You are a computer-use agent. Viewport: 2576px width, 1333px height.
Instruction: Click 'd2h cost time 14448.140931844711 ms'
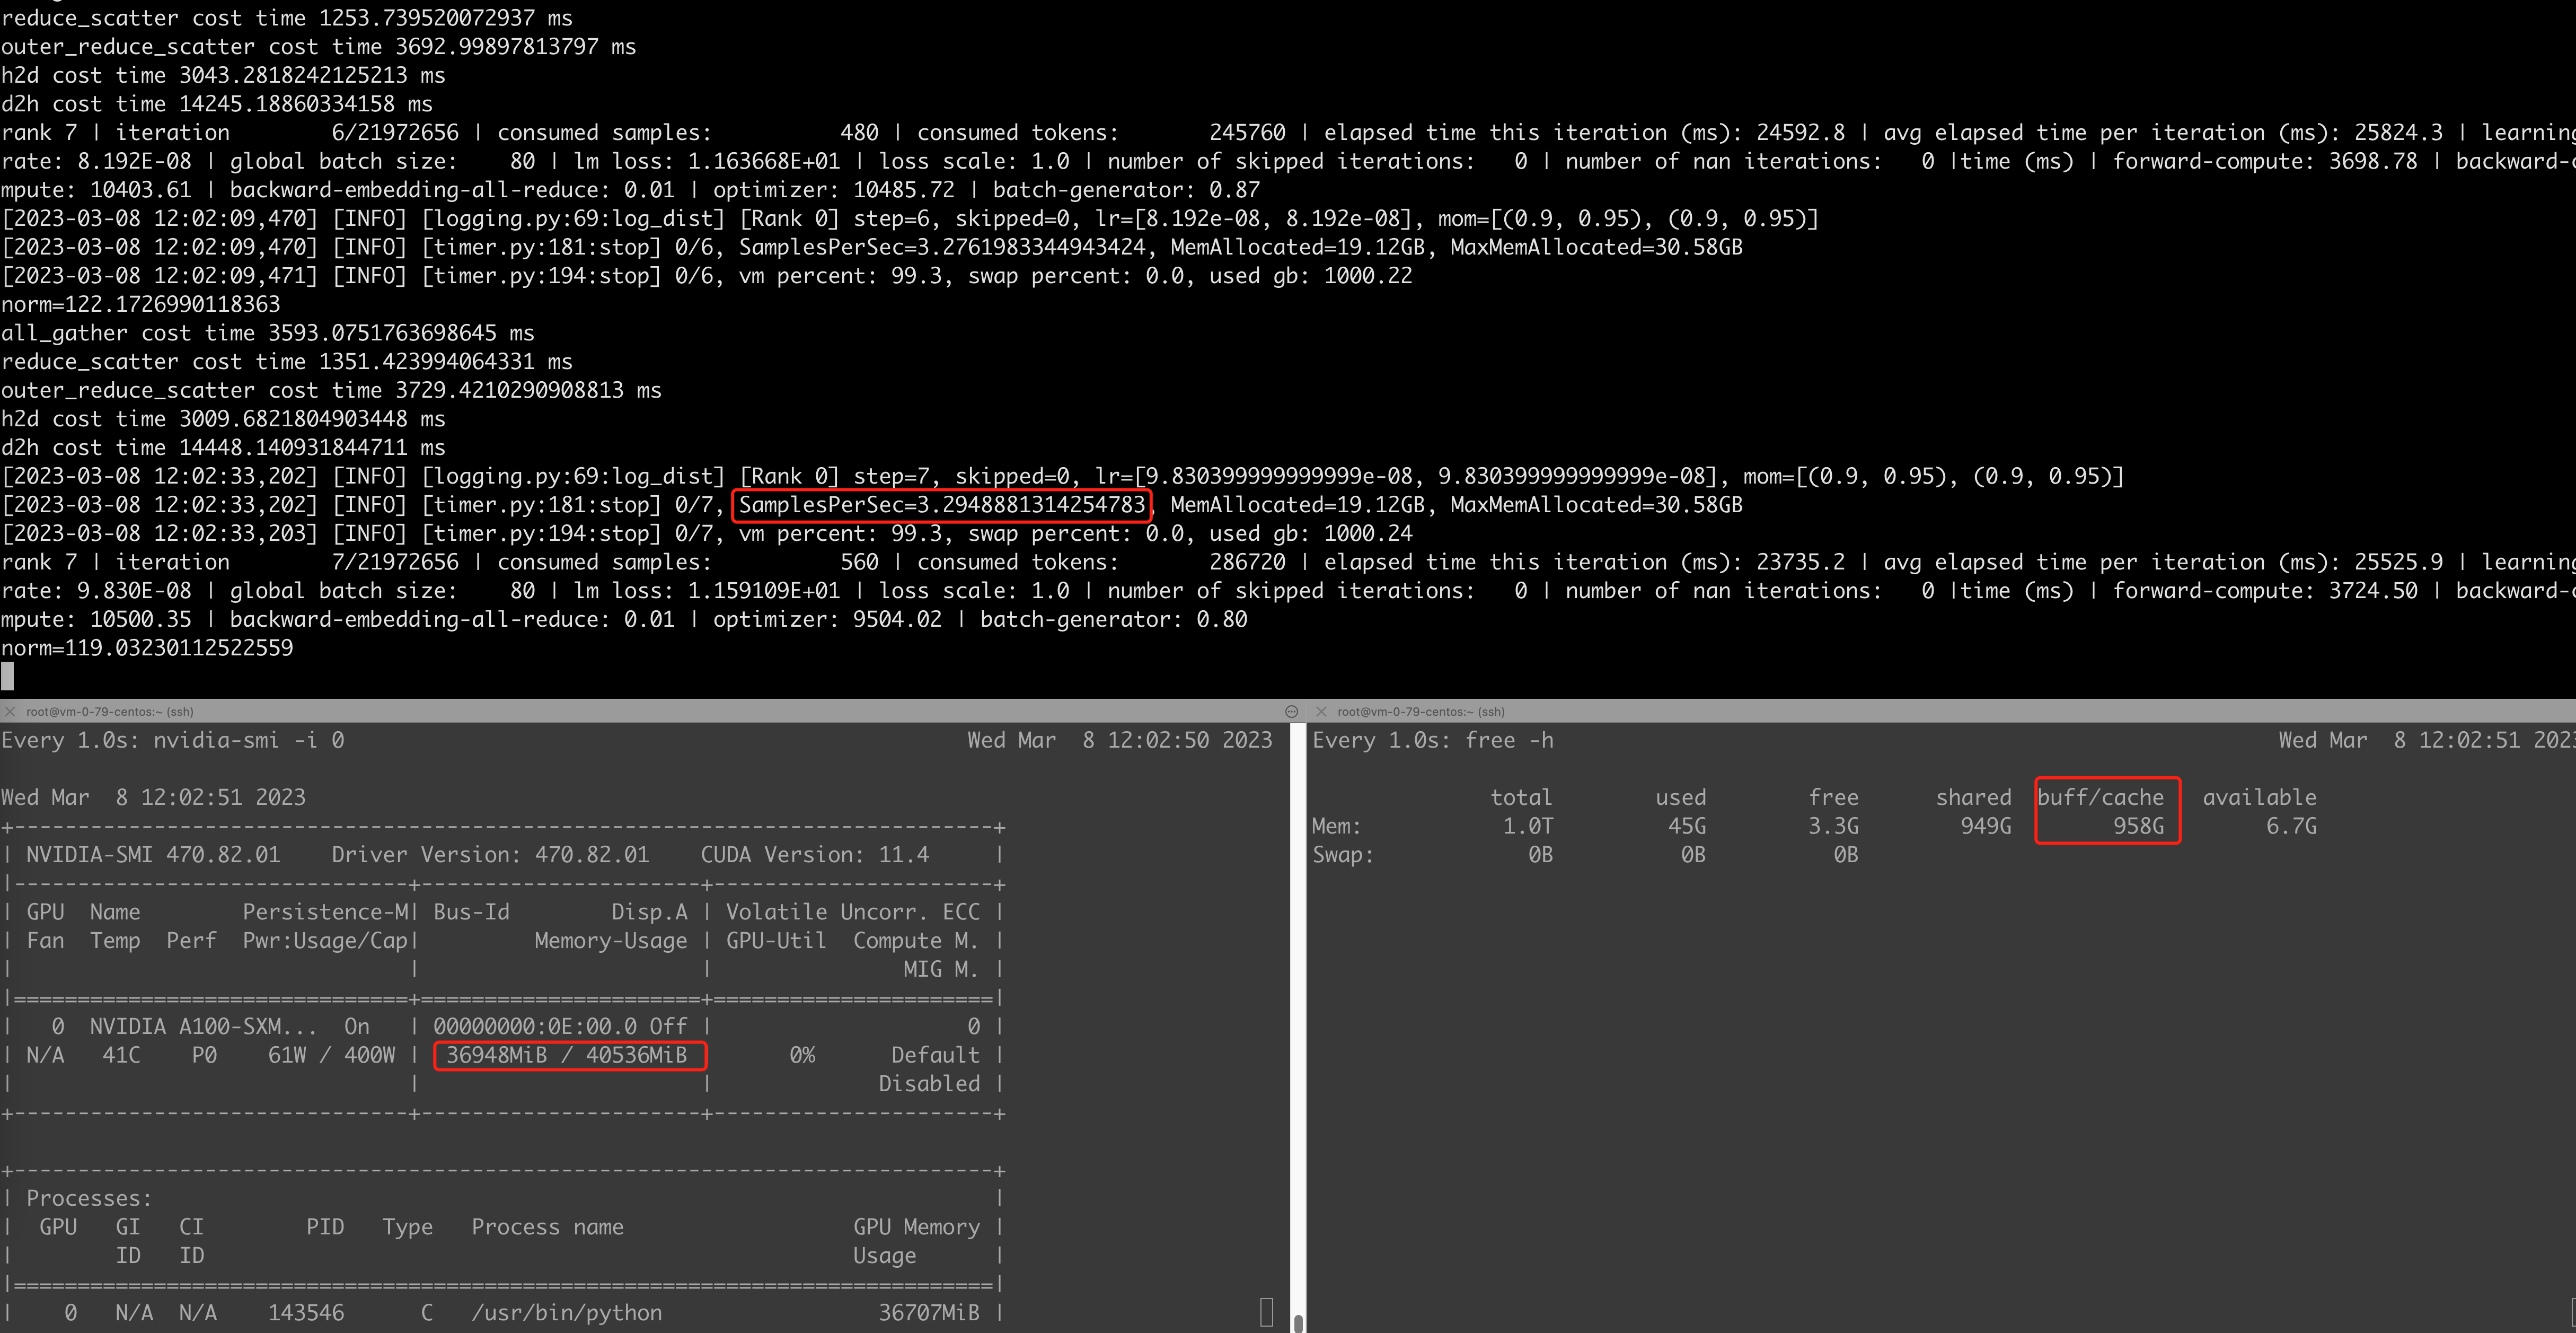pos(223,448)
